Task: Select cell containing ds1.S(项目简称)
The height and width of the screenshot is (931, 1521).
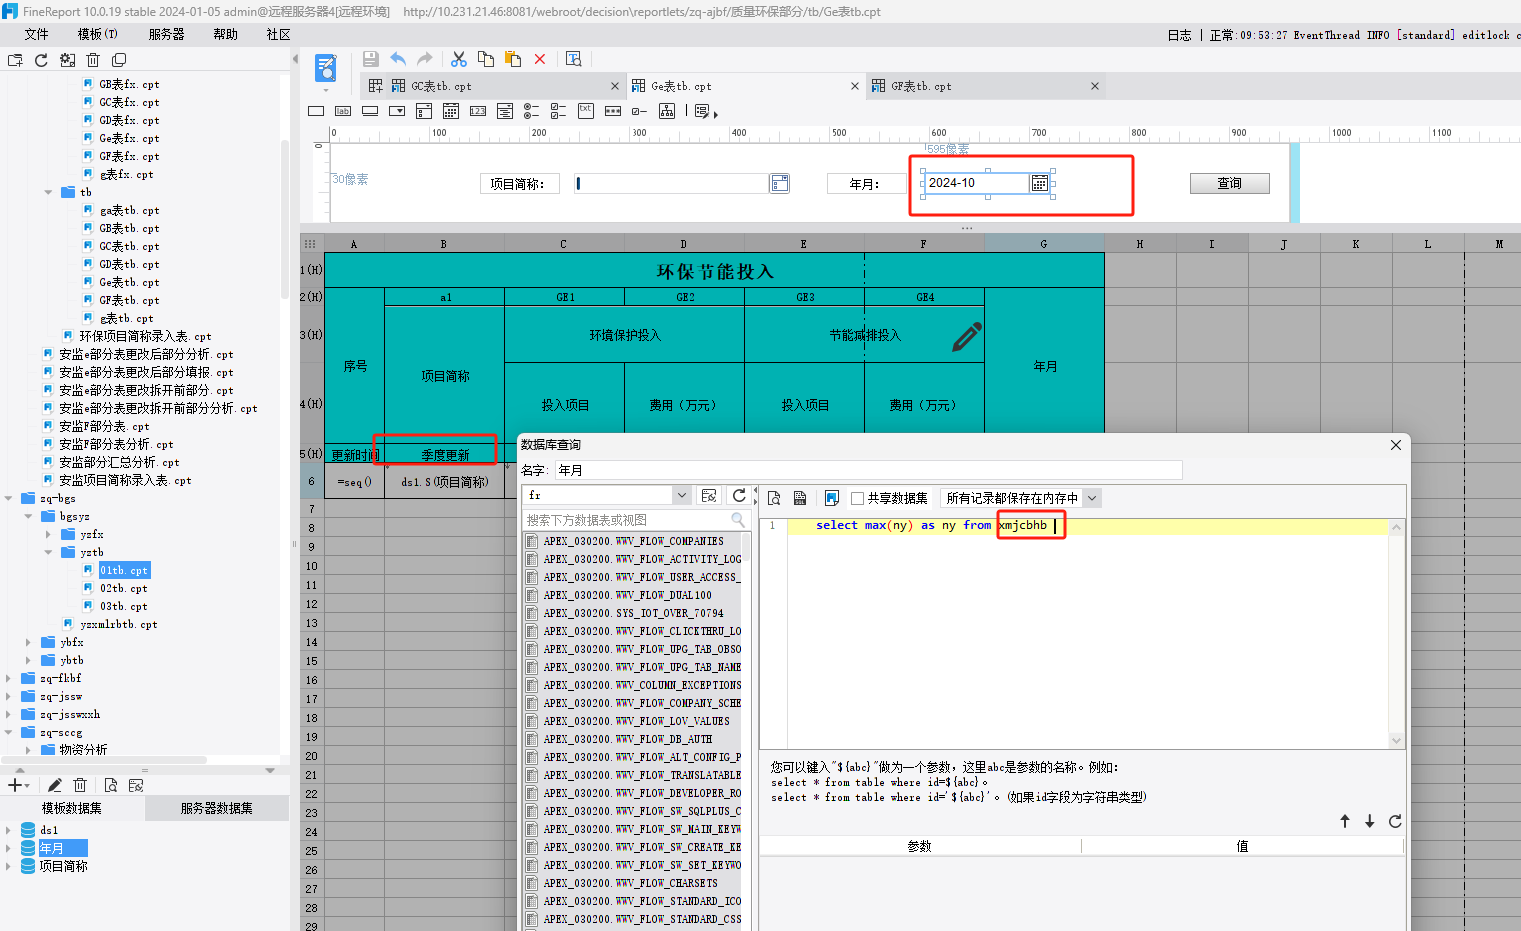Action: point(445,482)
